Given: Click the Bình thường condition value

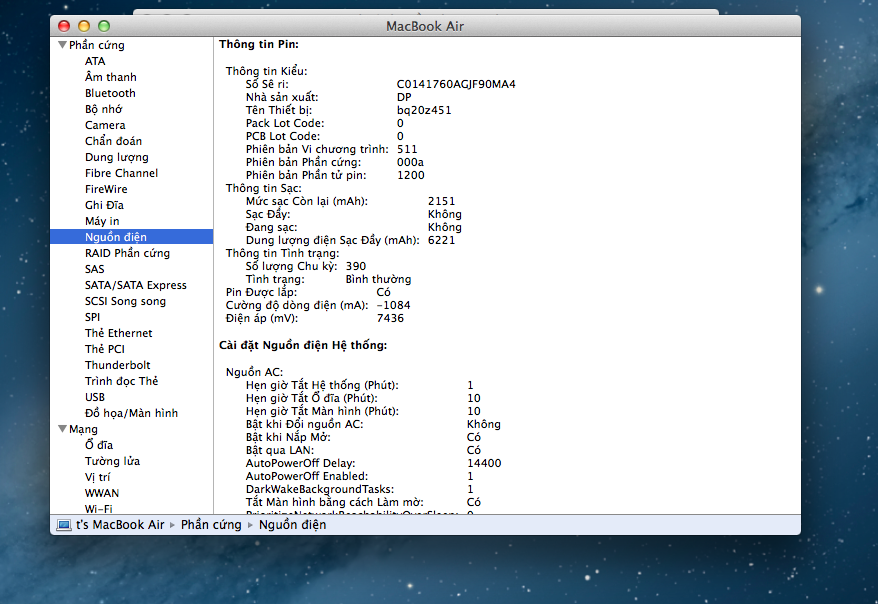Looking at the screenshot, I should pyautogui.click(x=378, y=279).
